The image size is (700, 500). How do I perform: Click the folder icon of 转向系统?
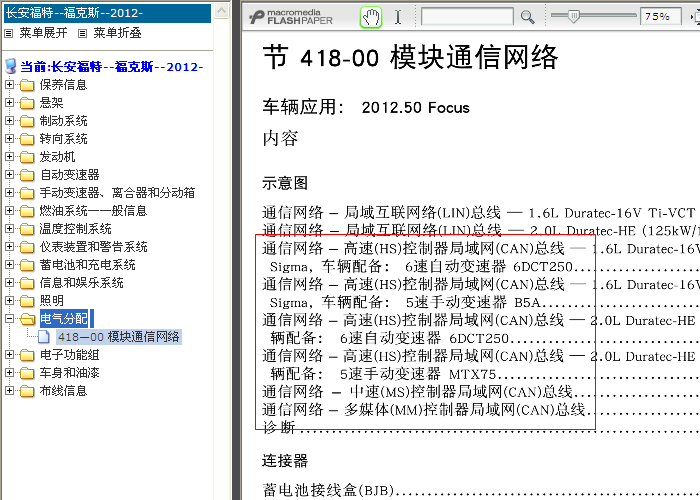(x=27, y=139)
